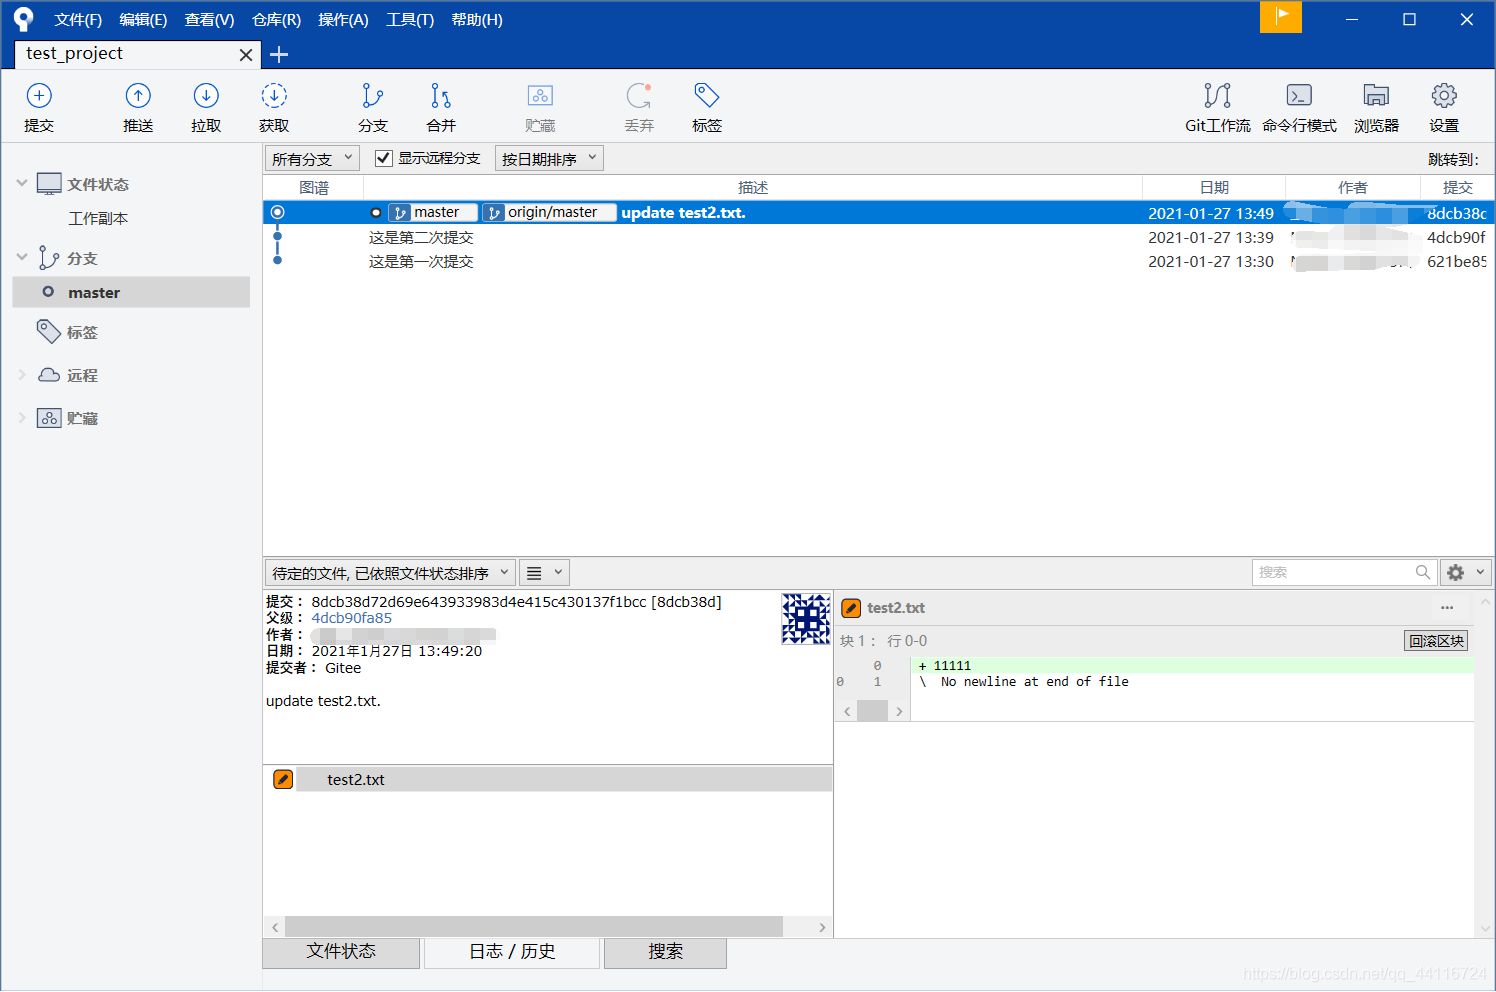Select the 这是第二次提交 commit row
The height and width of the screenshot is (992, 1496).
(x=878, y=237)
